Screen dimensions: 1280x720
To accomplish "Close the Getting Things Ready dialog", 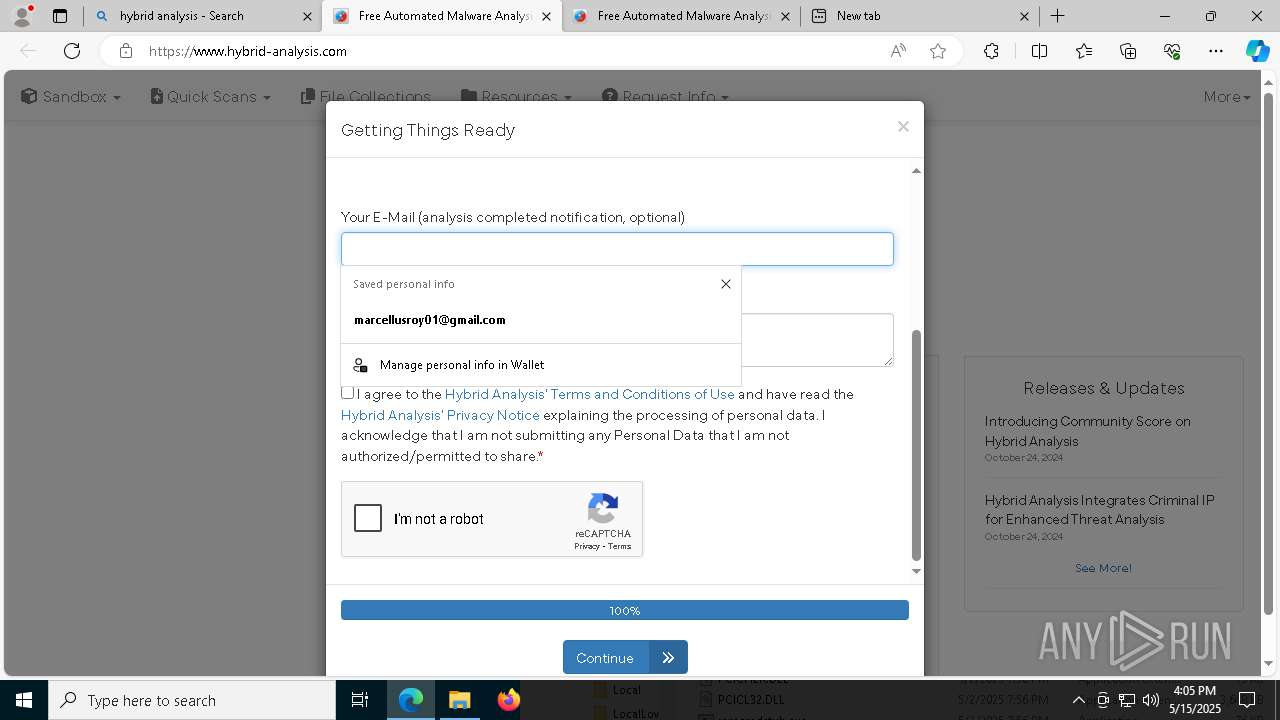I will (x=903, y=126).
